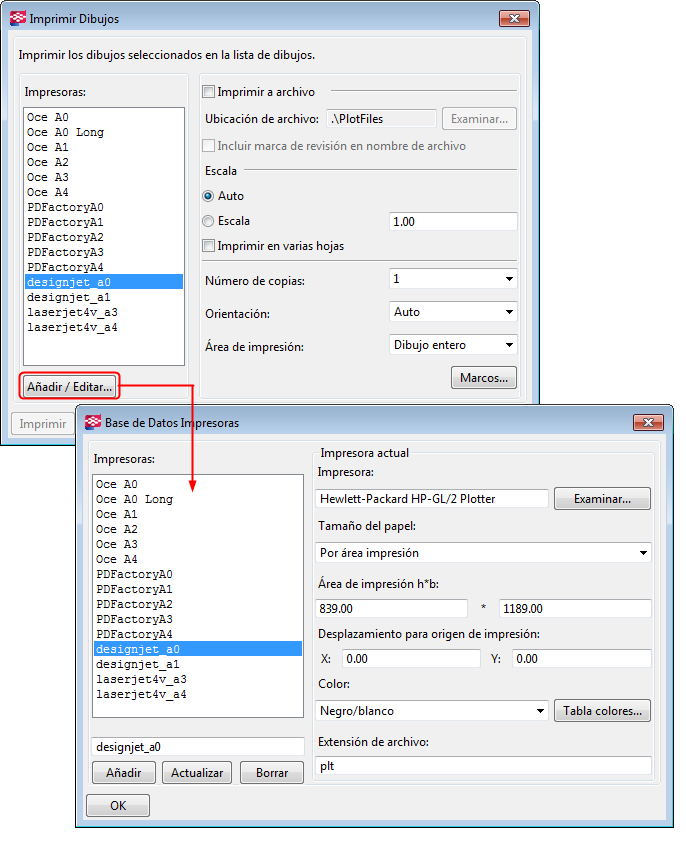Select PDFactoryA1 in Imprimir Dibujos list

click(x=104, y=222)
